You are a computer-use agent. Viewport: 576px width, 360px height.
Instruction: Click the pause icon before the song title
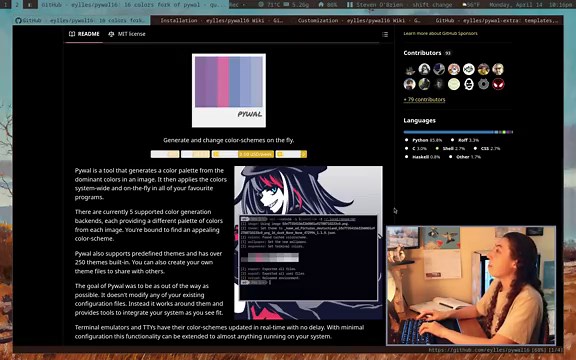click(x=350, y=5)
